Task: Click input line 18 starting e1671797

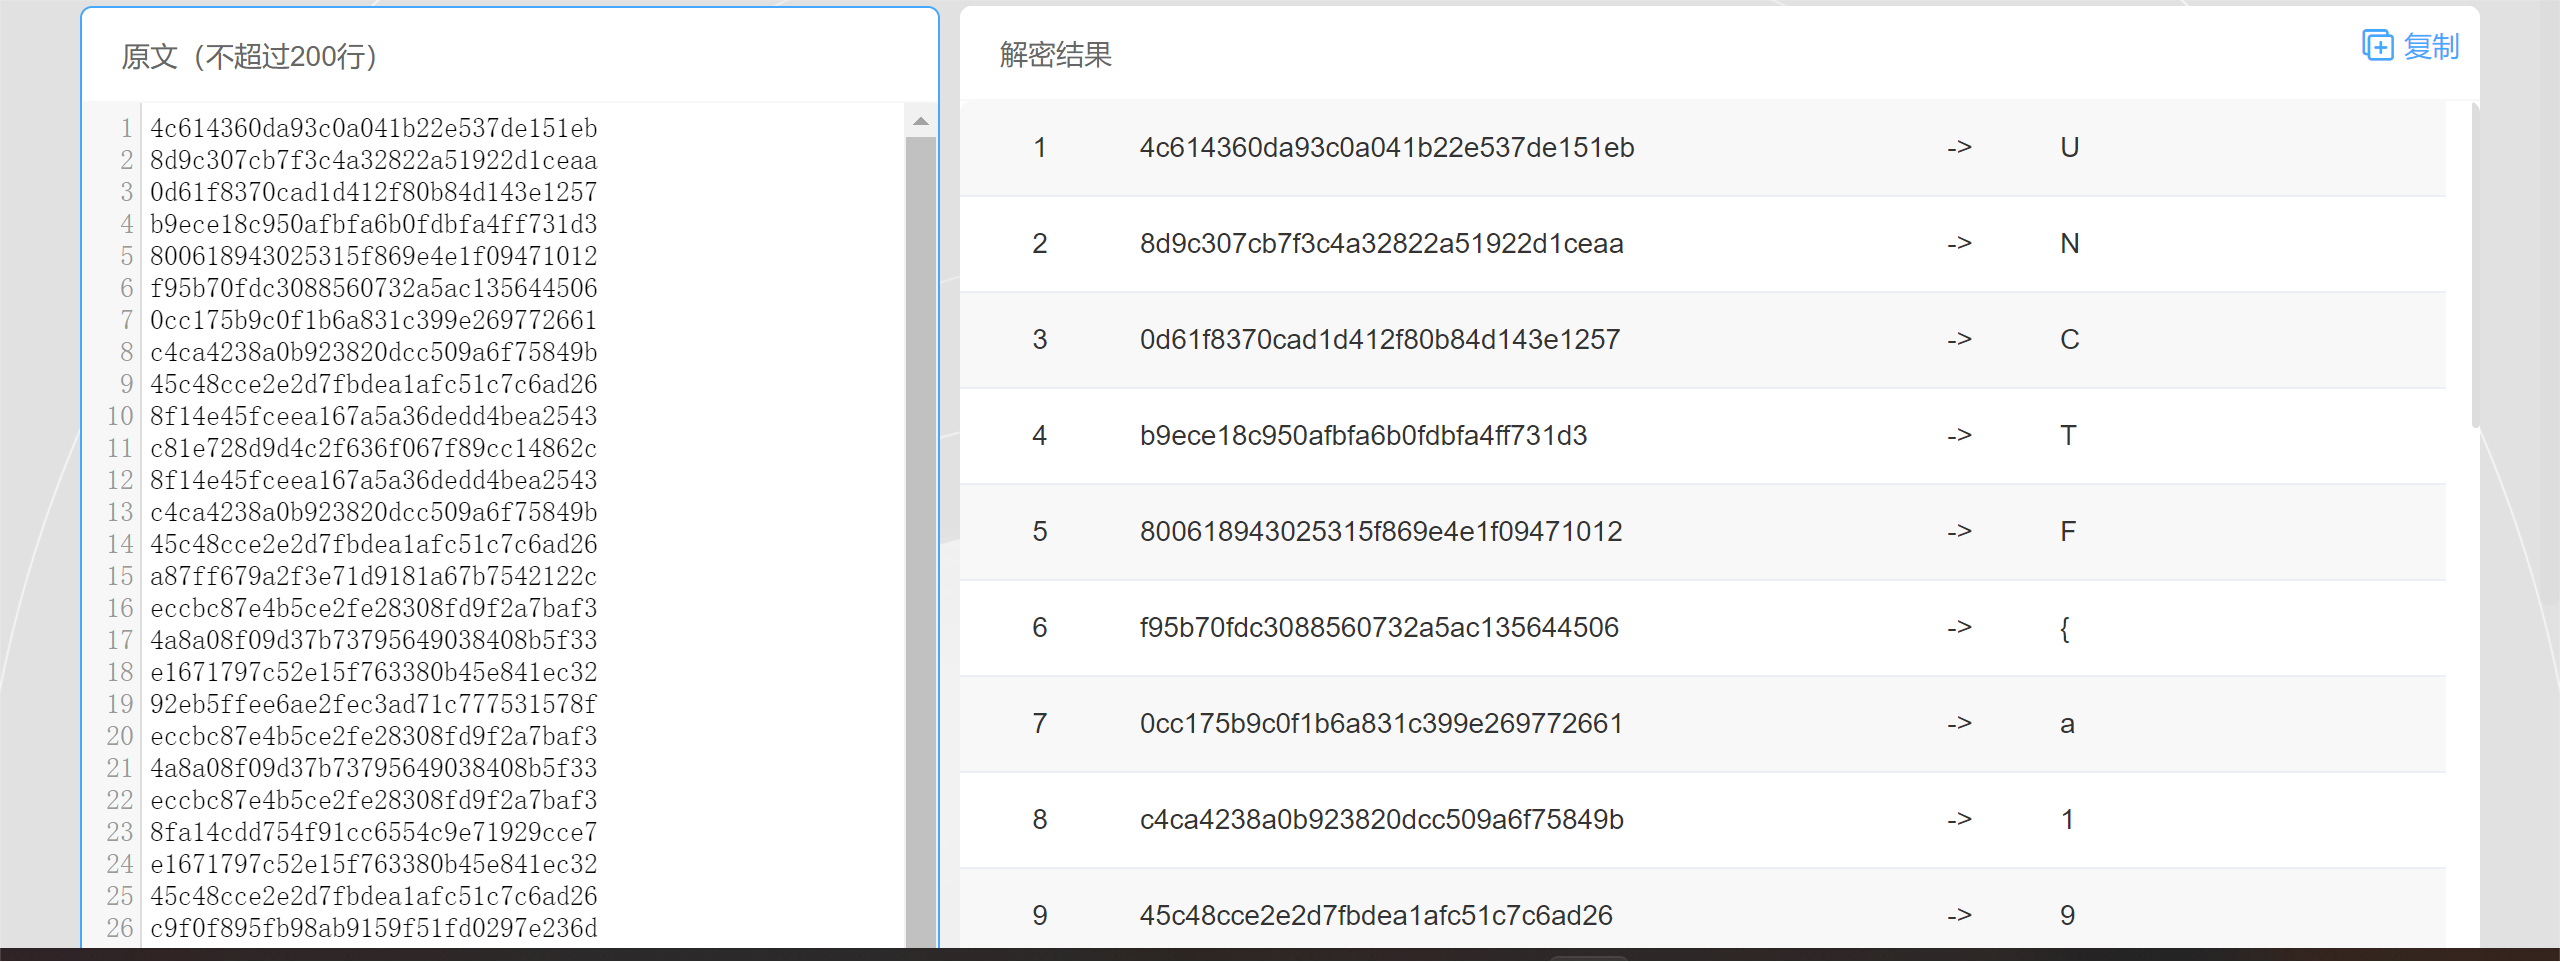Action: point(374,672)
